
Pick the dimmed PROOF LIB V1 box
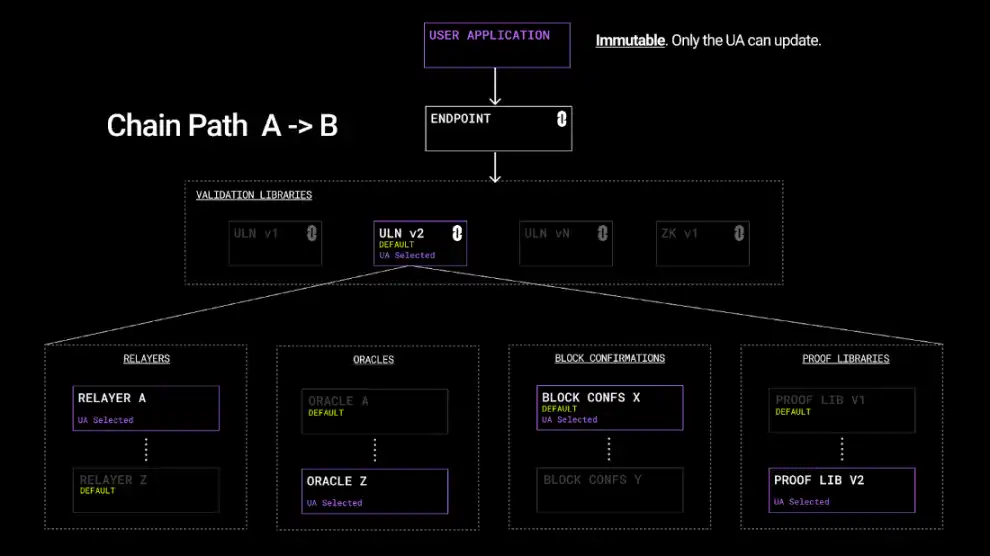tap(842, 410)
